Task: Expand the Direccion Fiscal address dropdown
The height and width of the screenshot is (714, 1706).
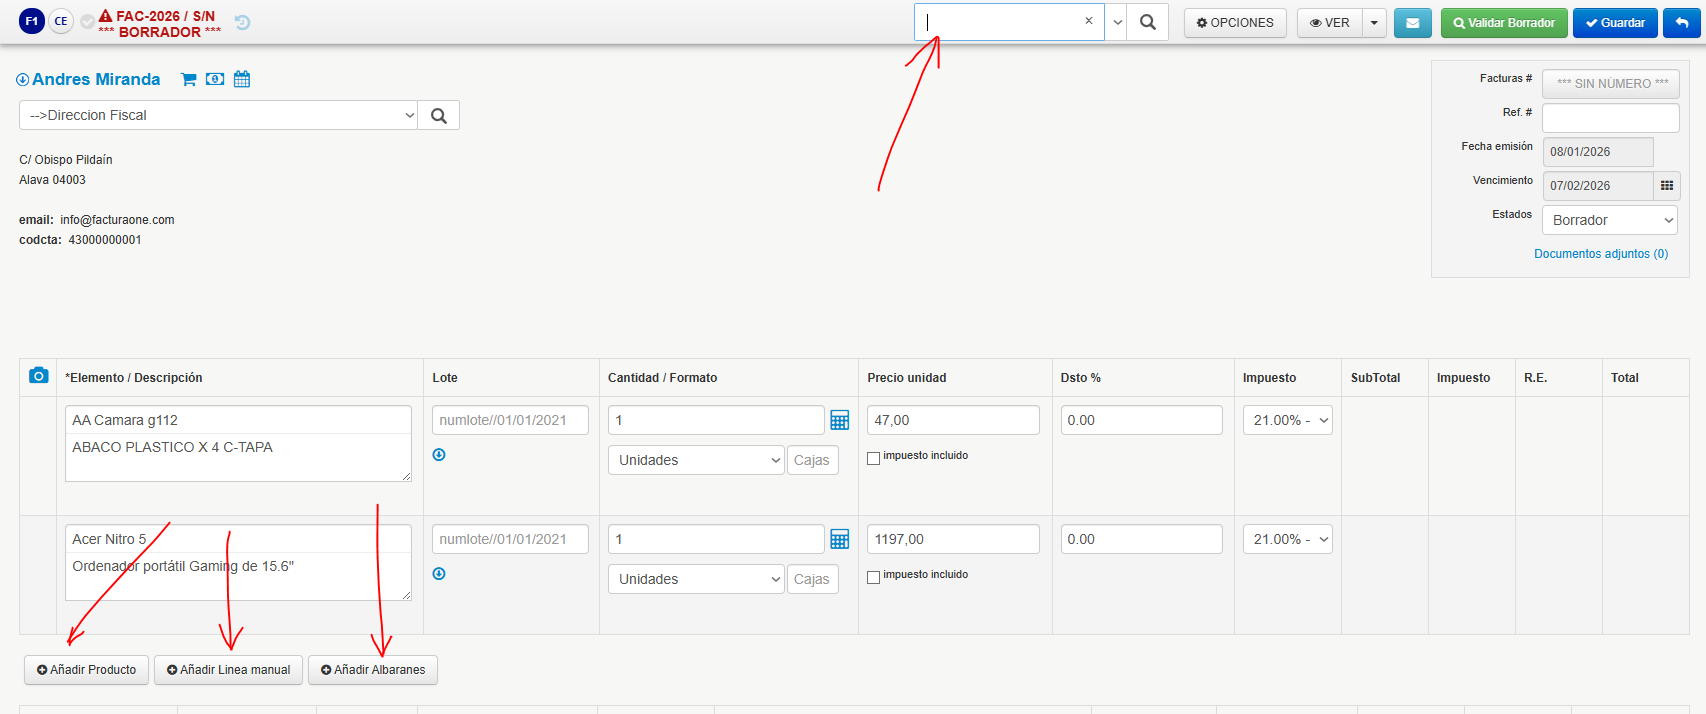Action: click(x=218, y=115)
